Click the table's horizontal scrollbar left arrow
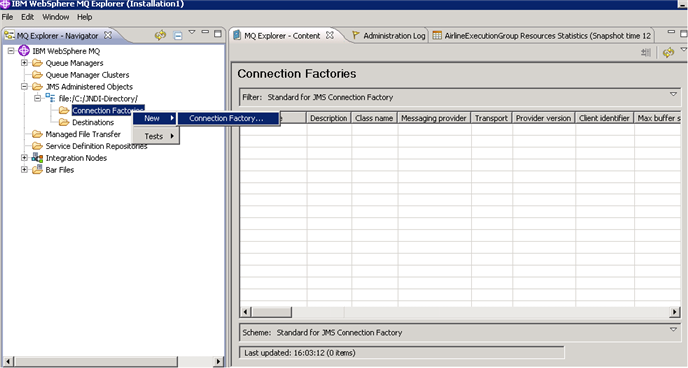688x368 pixels. tap(245, 312)
